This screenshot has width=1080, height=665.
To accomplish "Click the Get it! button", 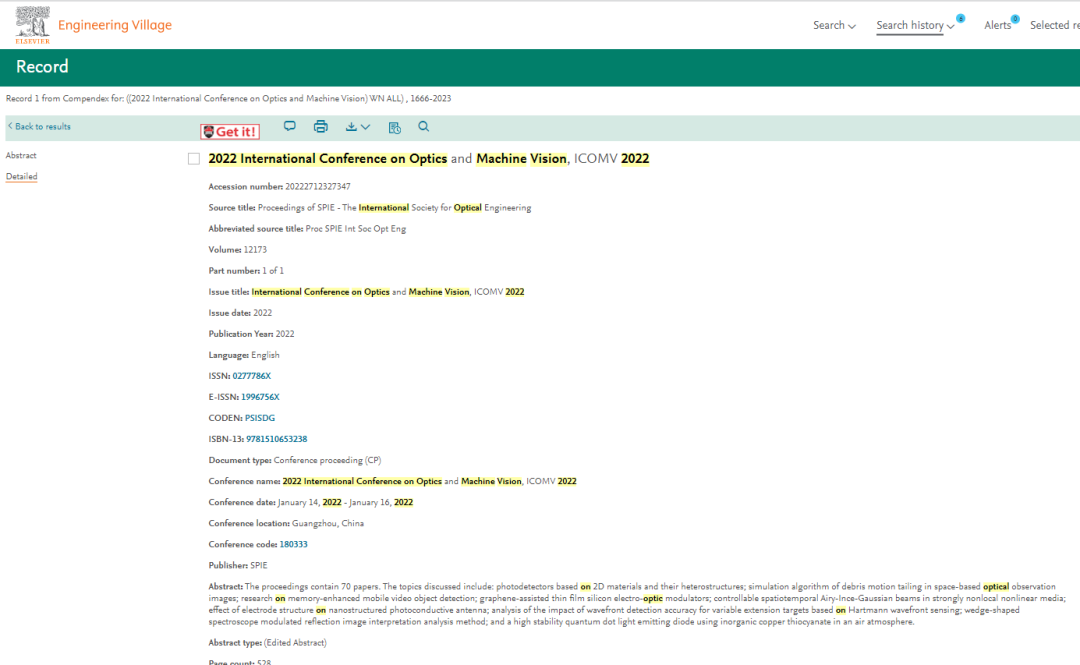I will tap(230, 131).
